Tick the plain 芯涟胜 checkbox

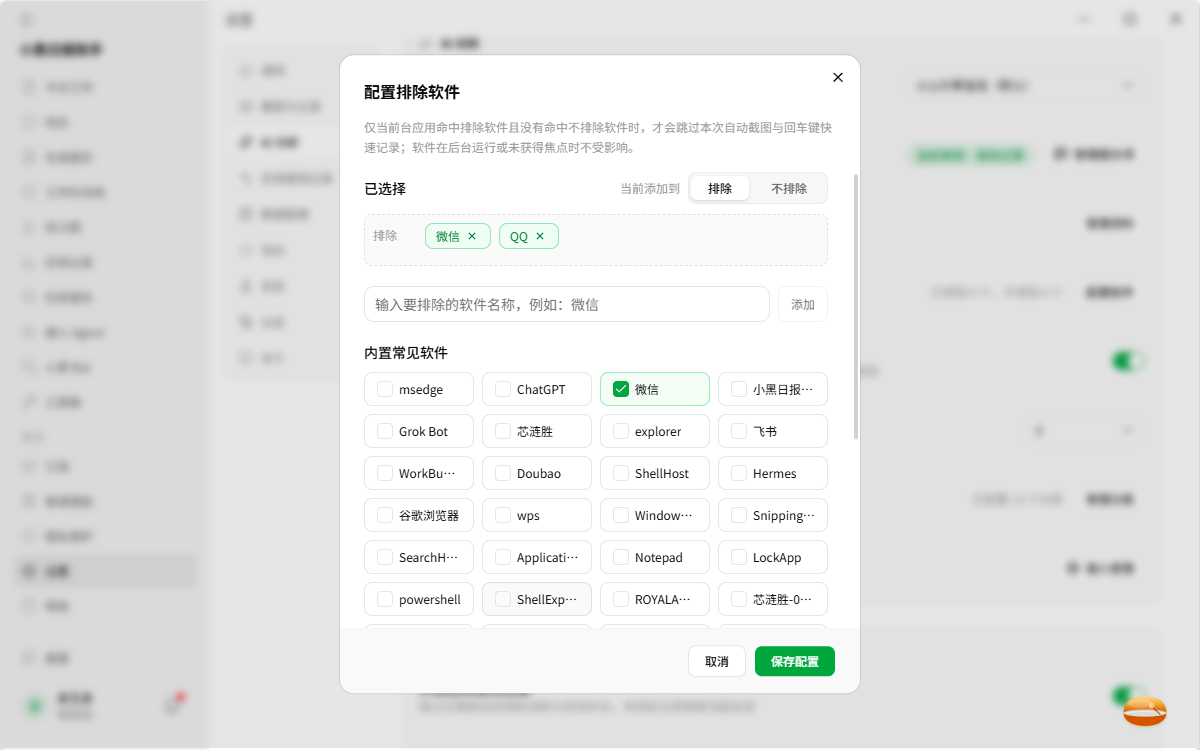503,431
